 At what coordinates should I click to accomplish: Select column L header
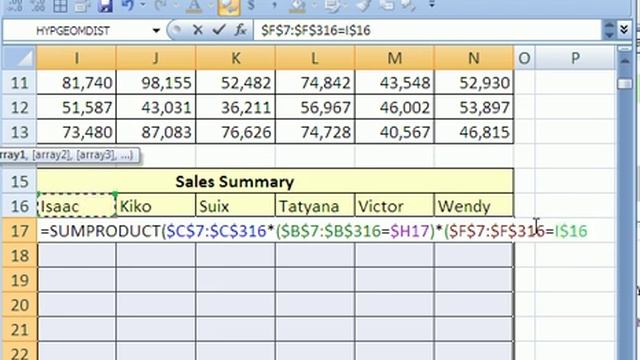(x=315, y=58)
